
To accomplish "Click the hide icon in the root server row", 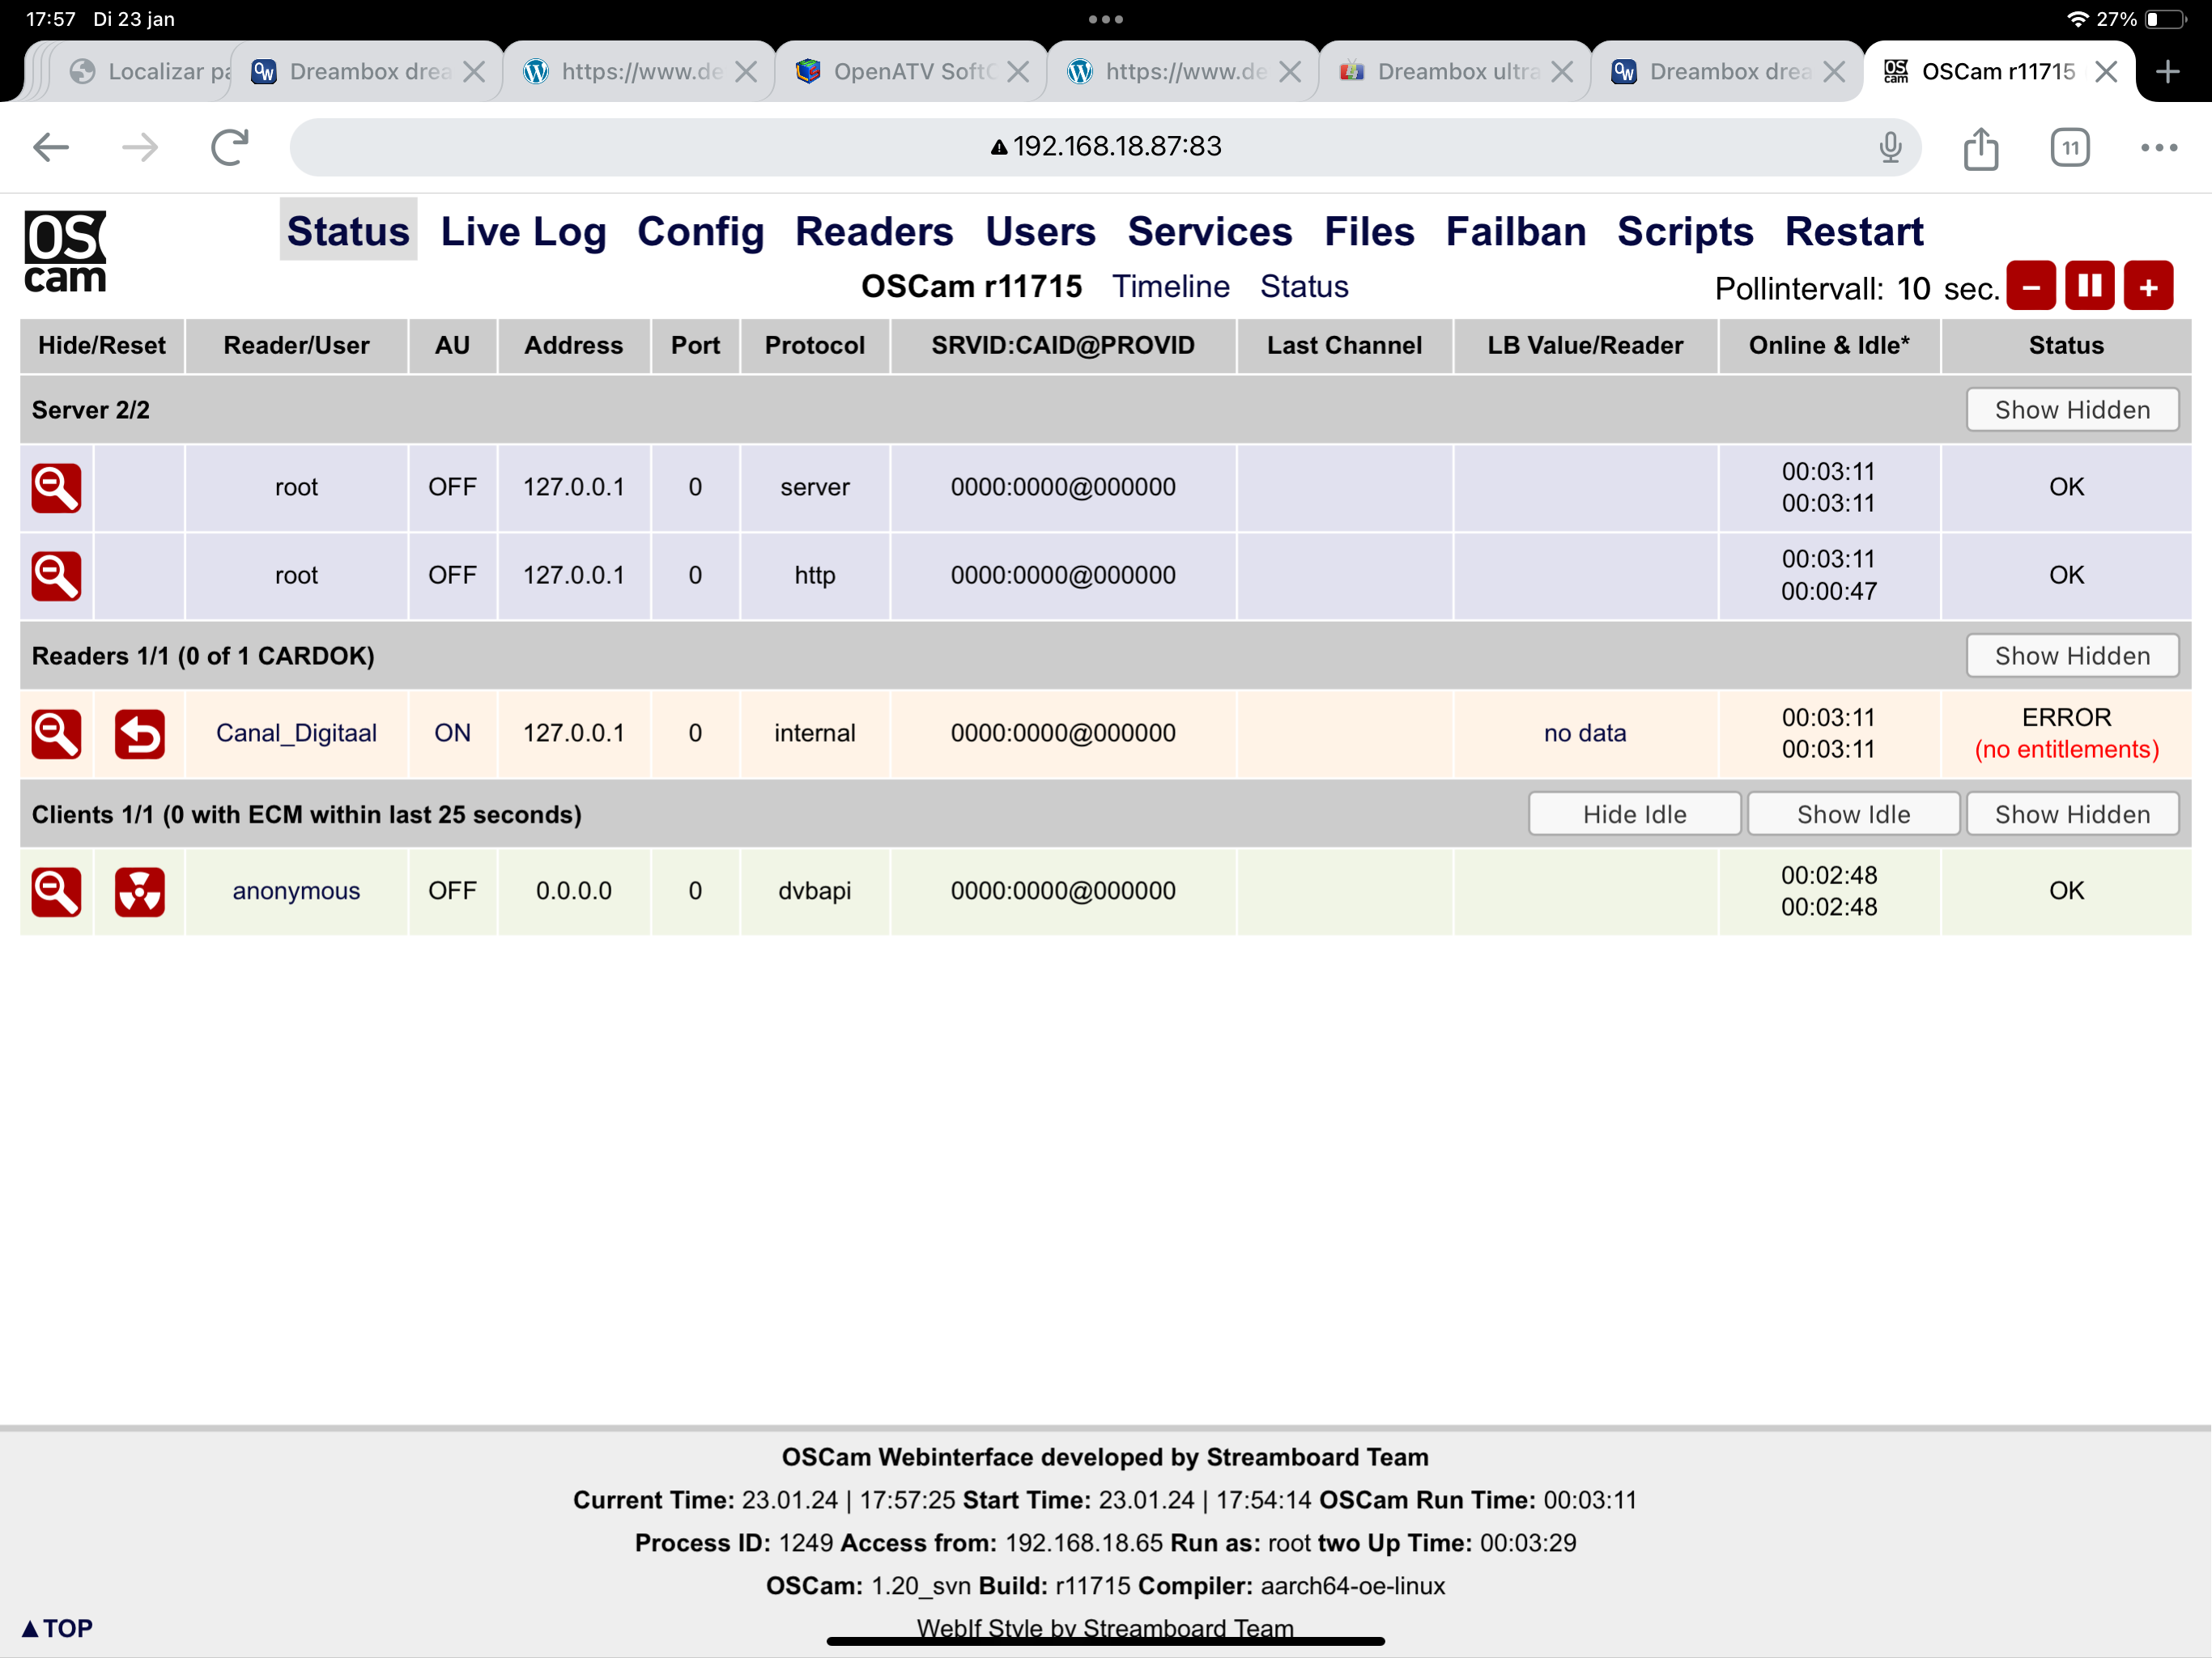I will click(56, 488).
